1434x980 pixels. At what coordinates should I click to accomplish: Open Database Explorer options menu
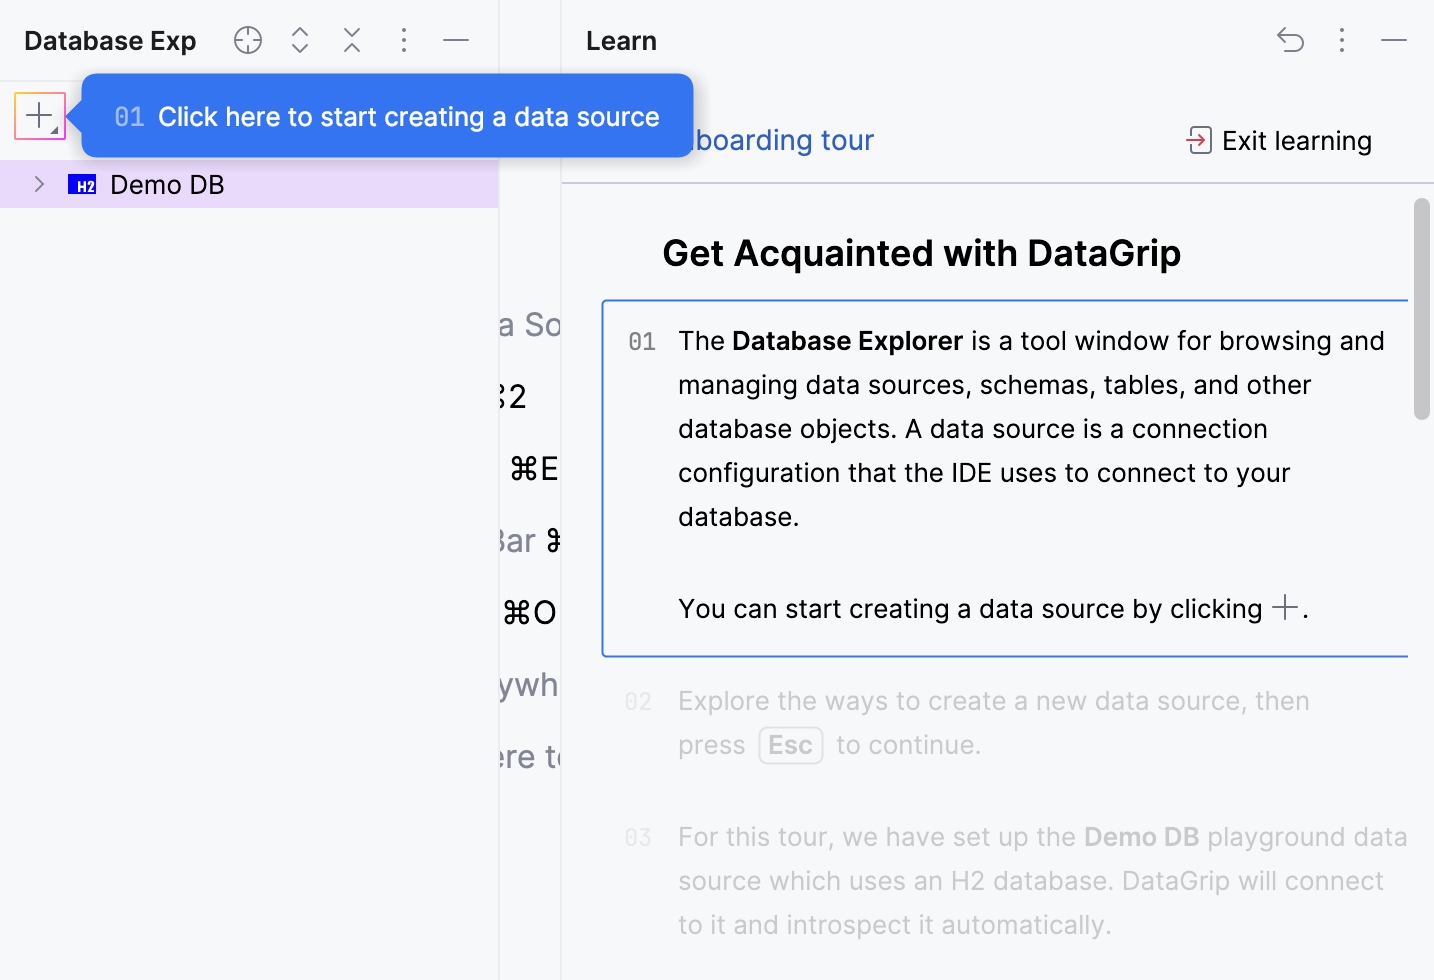404,40
